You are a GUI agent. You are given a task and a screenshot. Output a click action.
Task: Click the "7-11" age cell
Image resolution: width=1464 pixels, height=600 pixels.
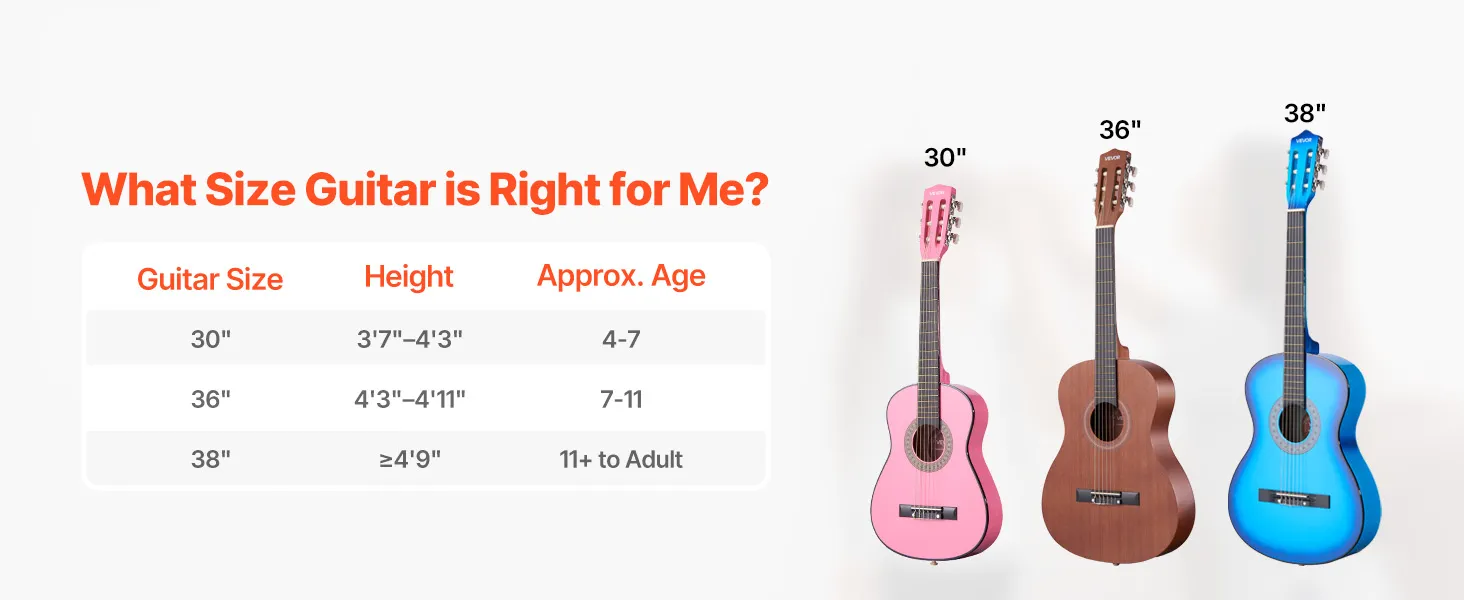[621, 399]
